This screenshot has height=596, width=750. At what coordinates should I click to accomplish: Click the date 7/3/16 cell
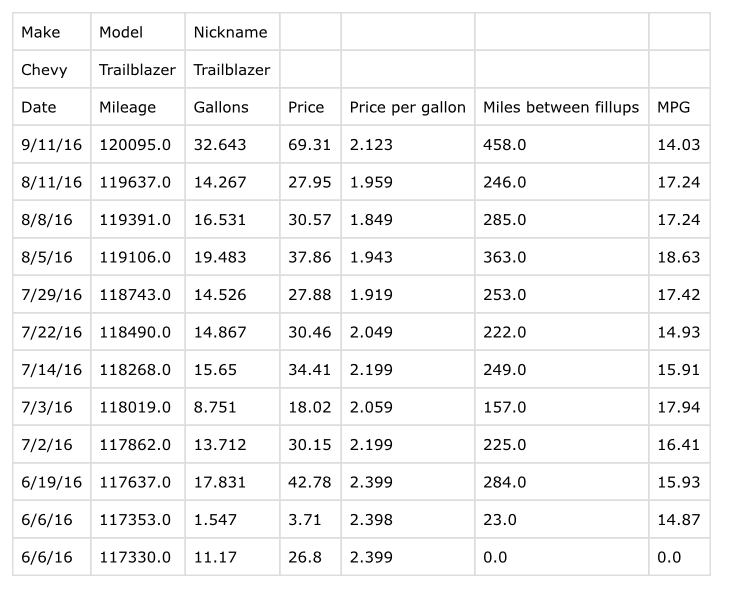point(52,407)
